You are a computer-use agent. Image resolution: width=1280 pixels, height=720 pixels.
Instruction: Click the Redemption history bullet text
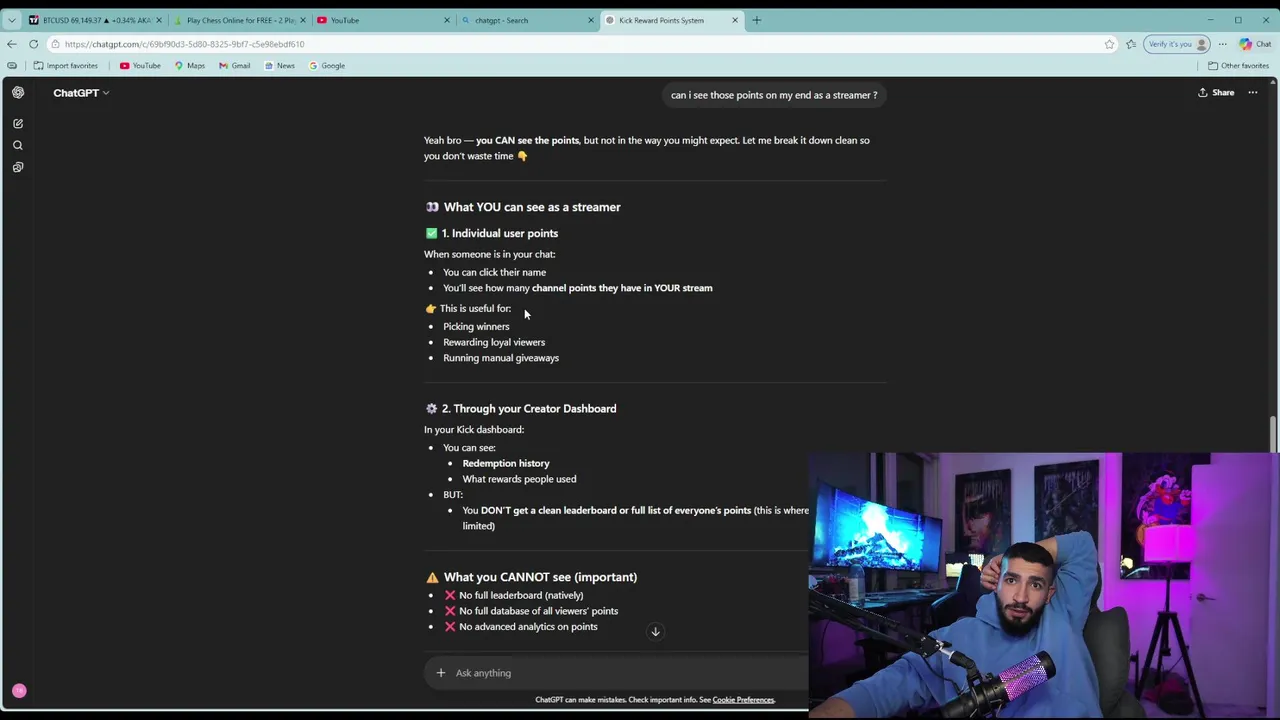(x=506, y=463)
